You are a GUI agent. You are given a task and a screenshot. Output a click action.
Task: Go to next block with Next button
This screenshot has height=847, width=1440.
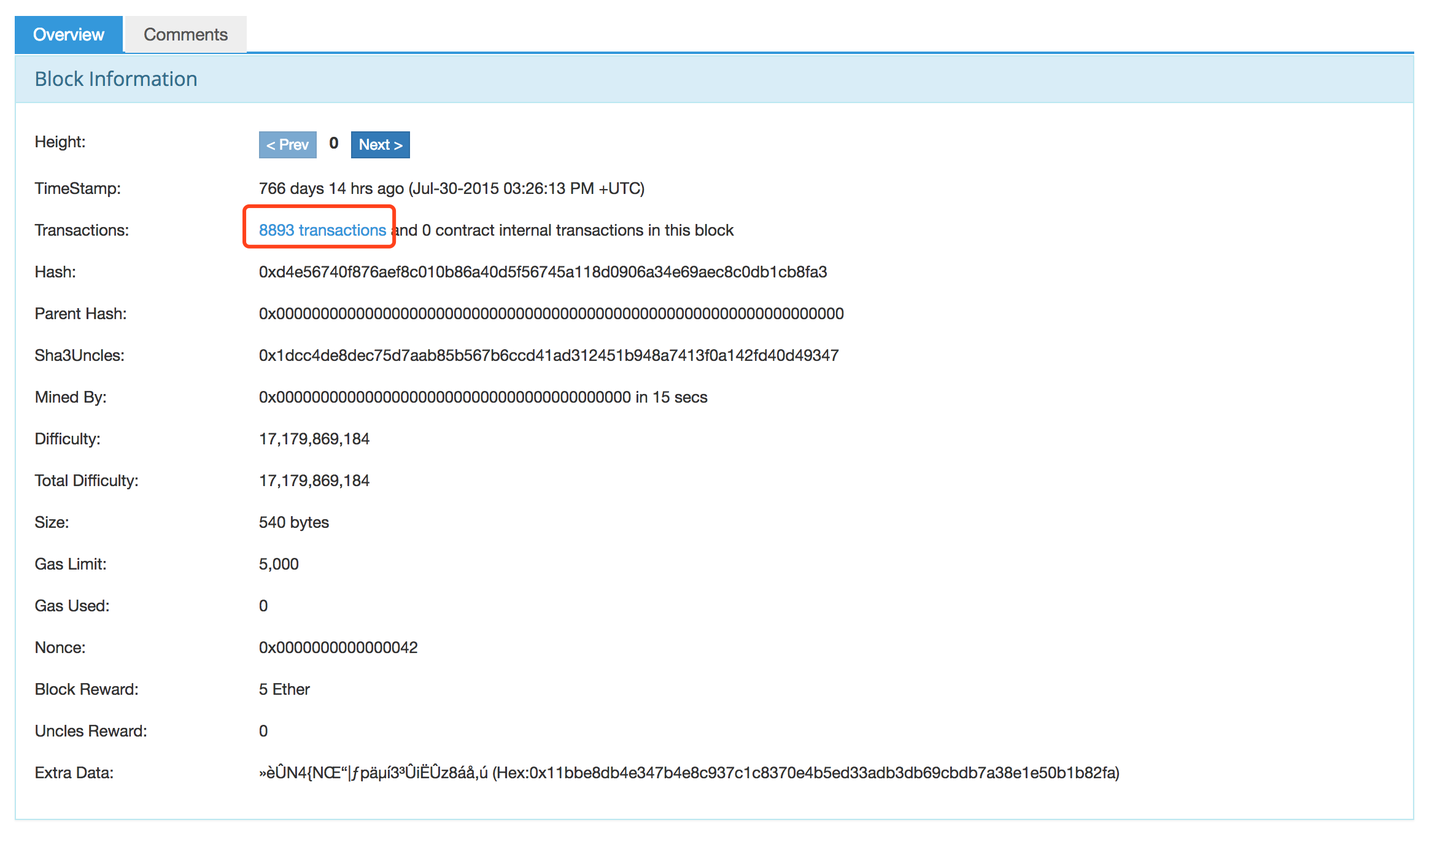(x=380, y=145)
